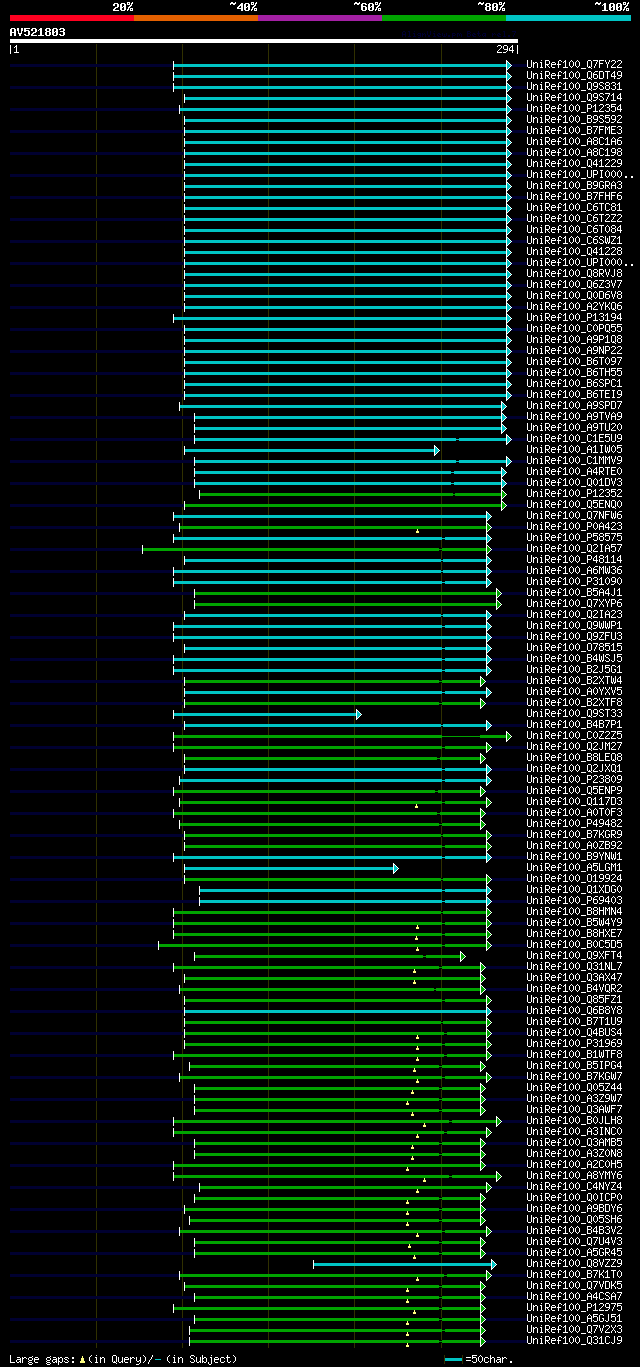Click the red 20% identity legend bar

(71, 18)
